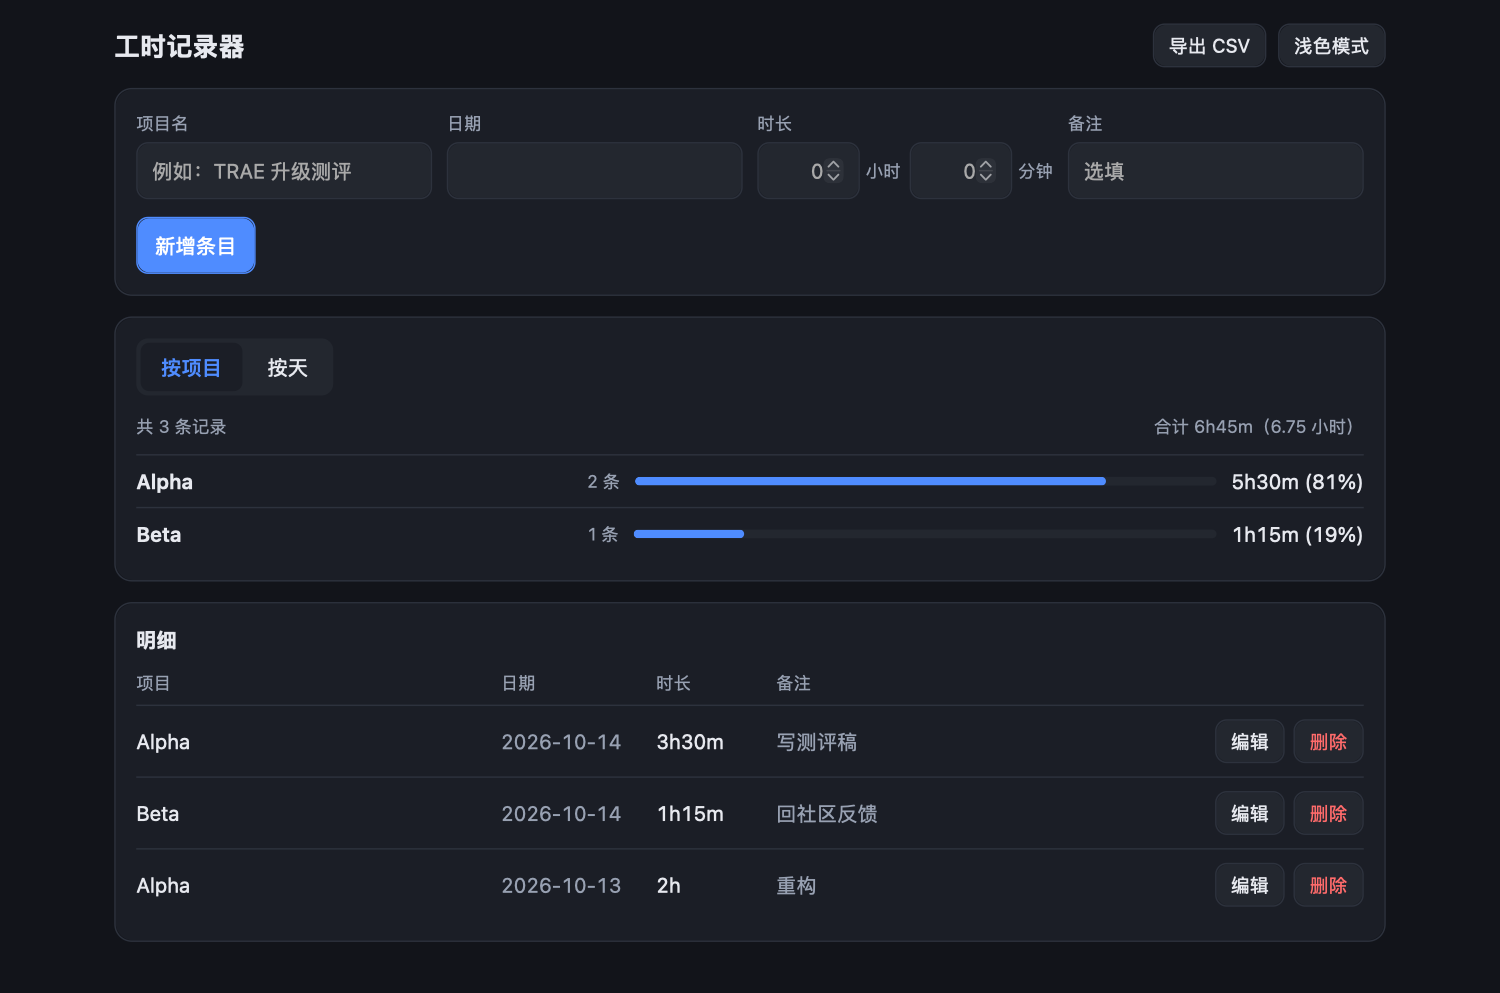Delete the Alpha 写测评稿 entry
Screen dimensions: 1500x993
[x=1328, y=742]
